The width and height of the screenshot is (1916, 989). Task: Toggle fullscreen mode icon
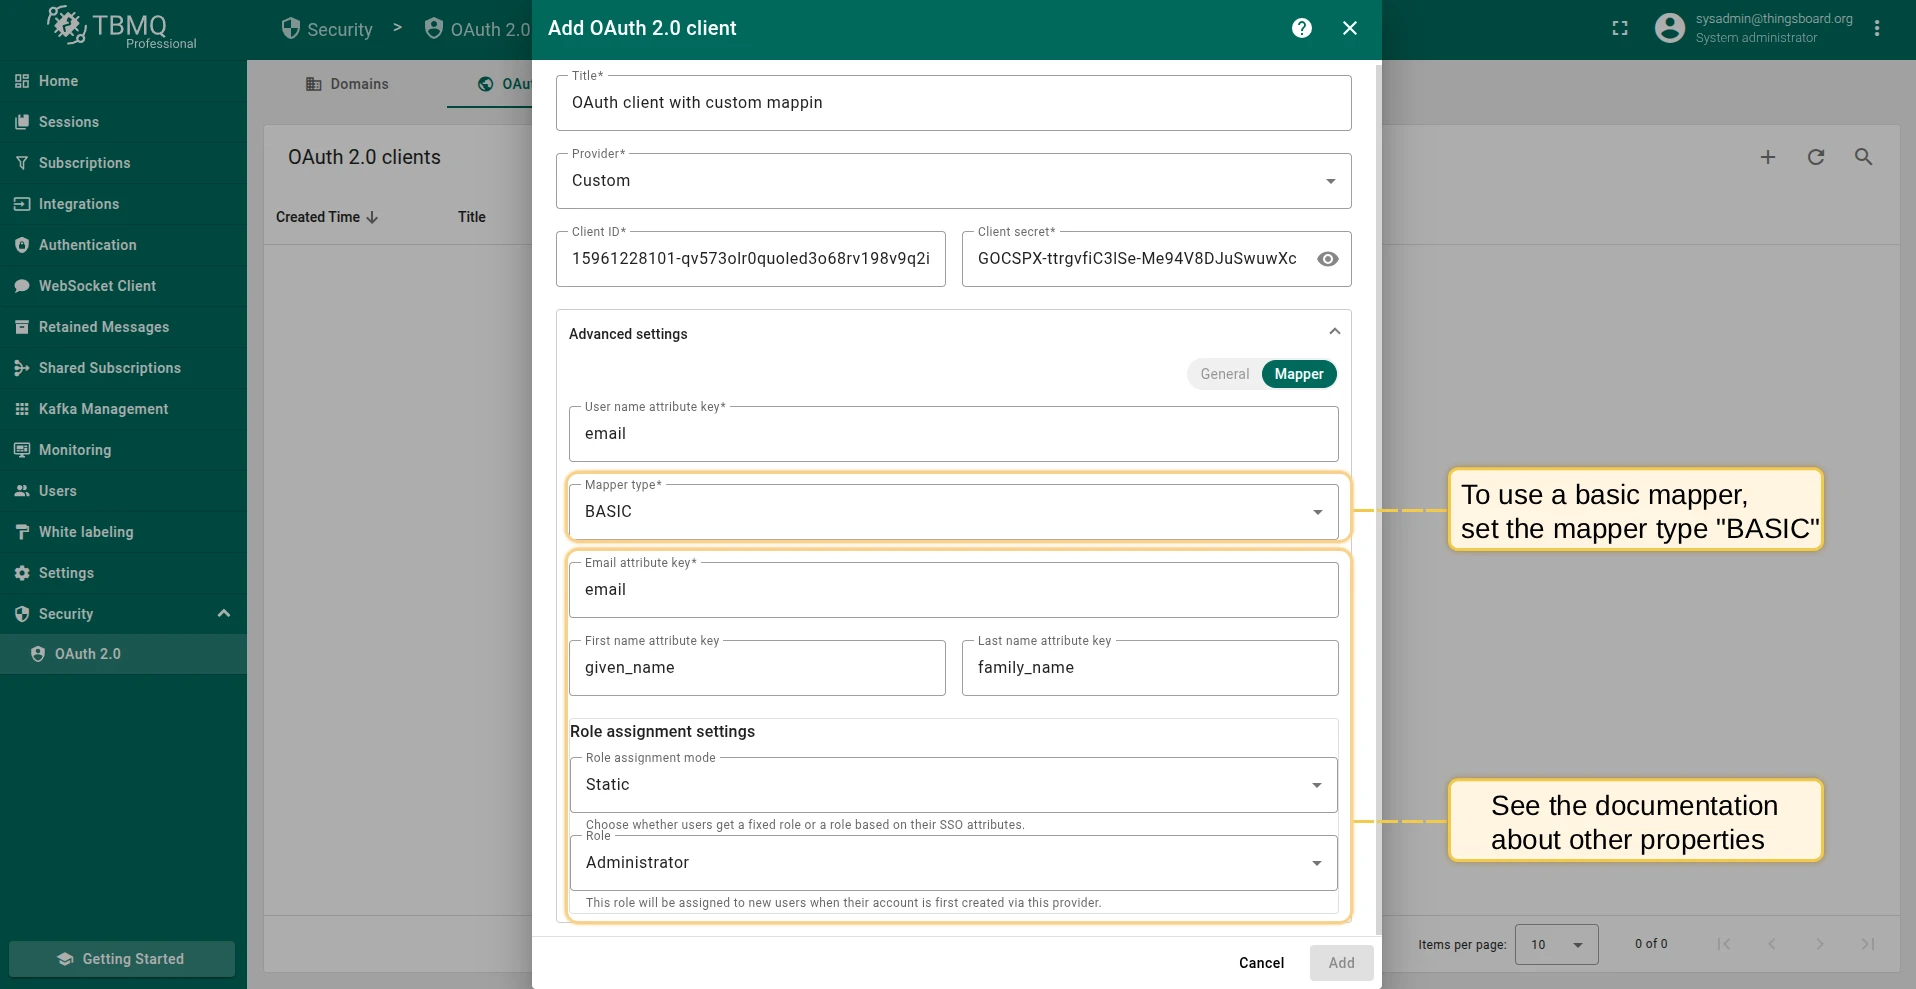coord(1620,28)
